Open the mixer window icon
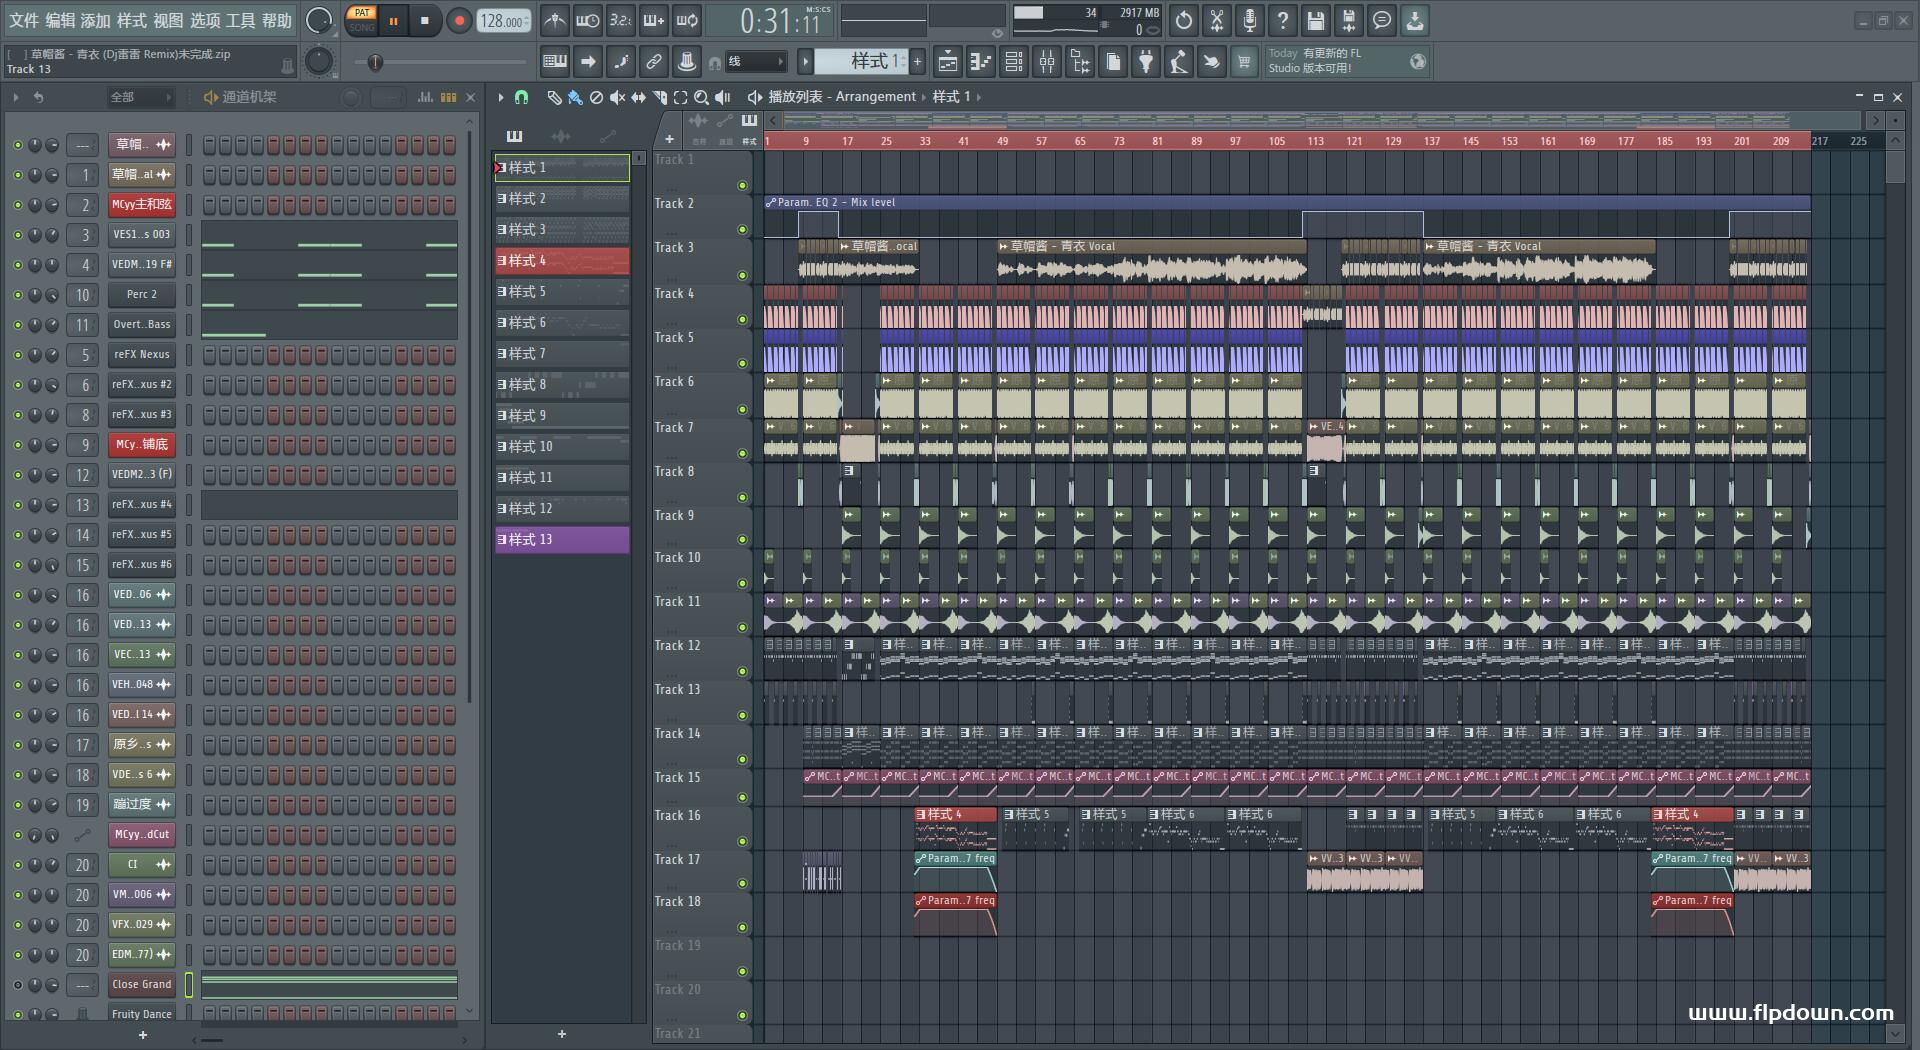1920x1050 pixels. tap(1047, 62)
